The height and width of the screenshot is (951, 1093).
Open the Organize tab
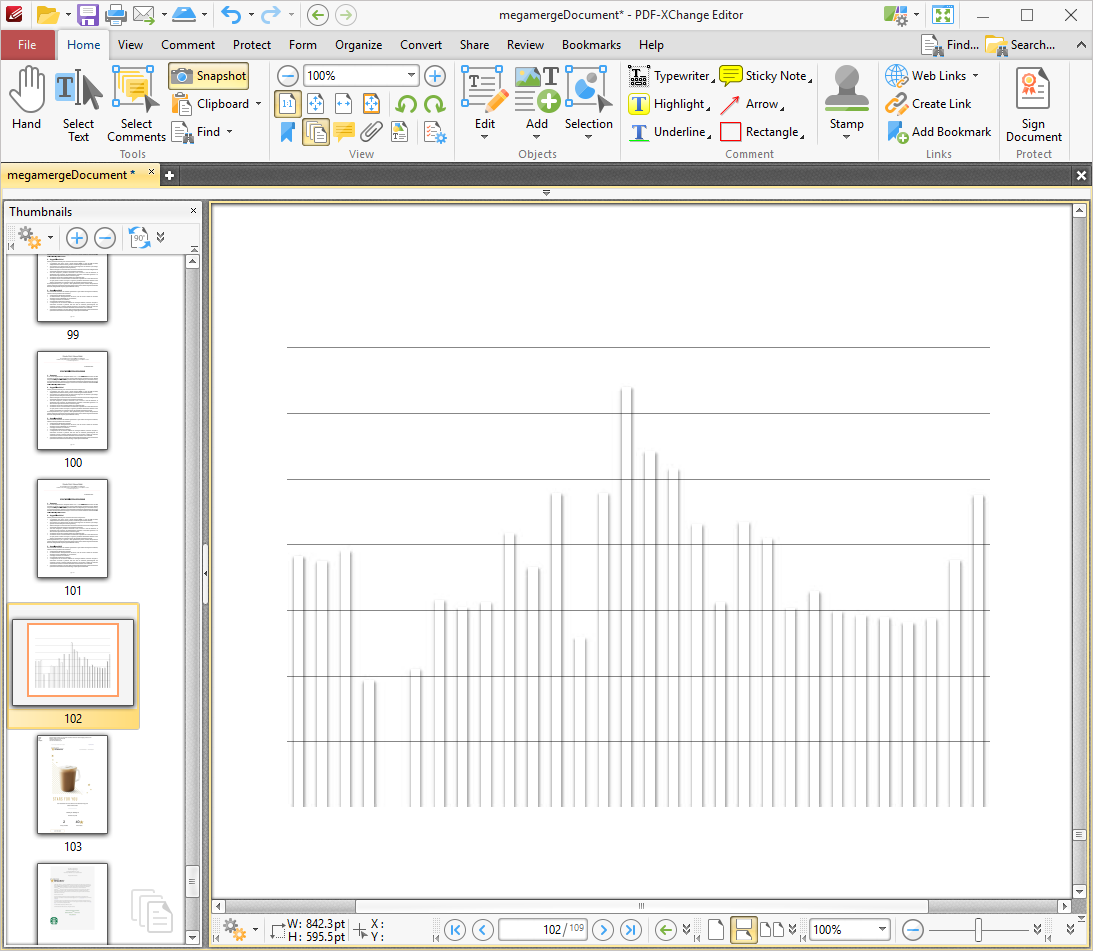[358, 45]
